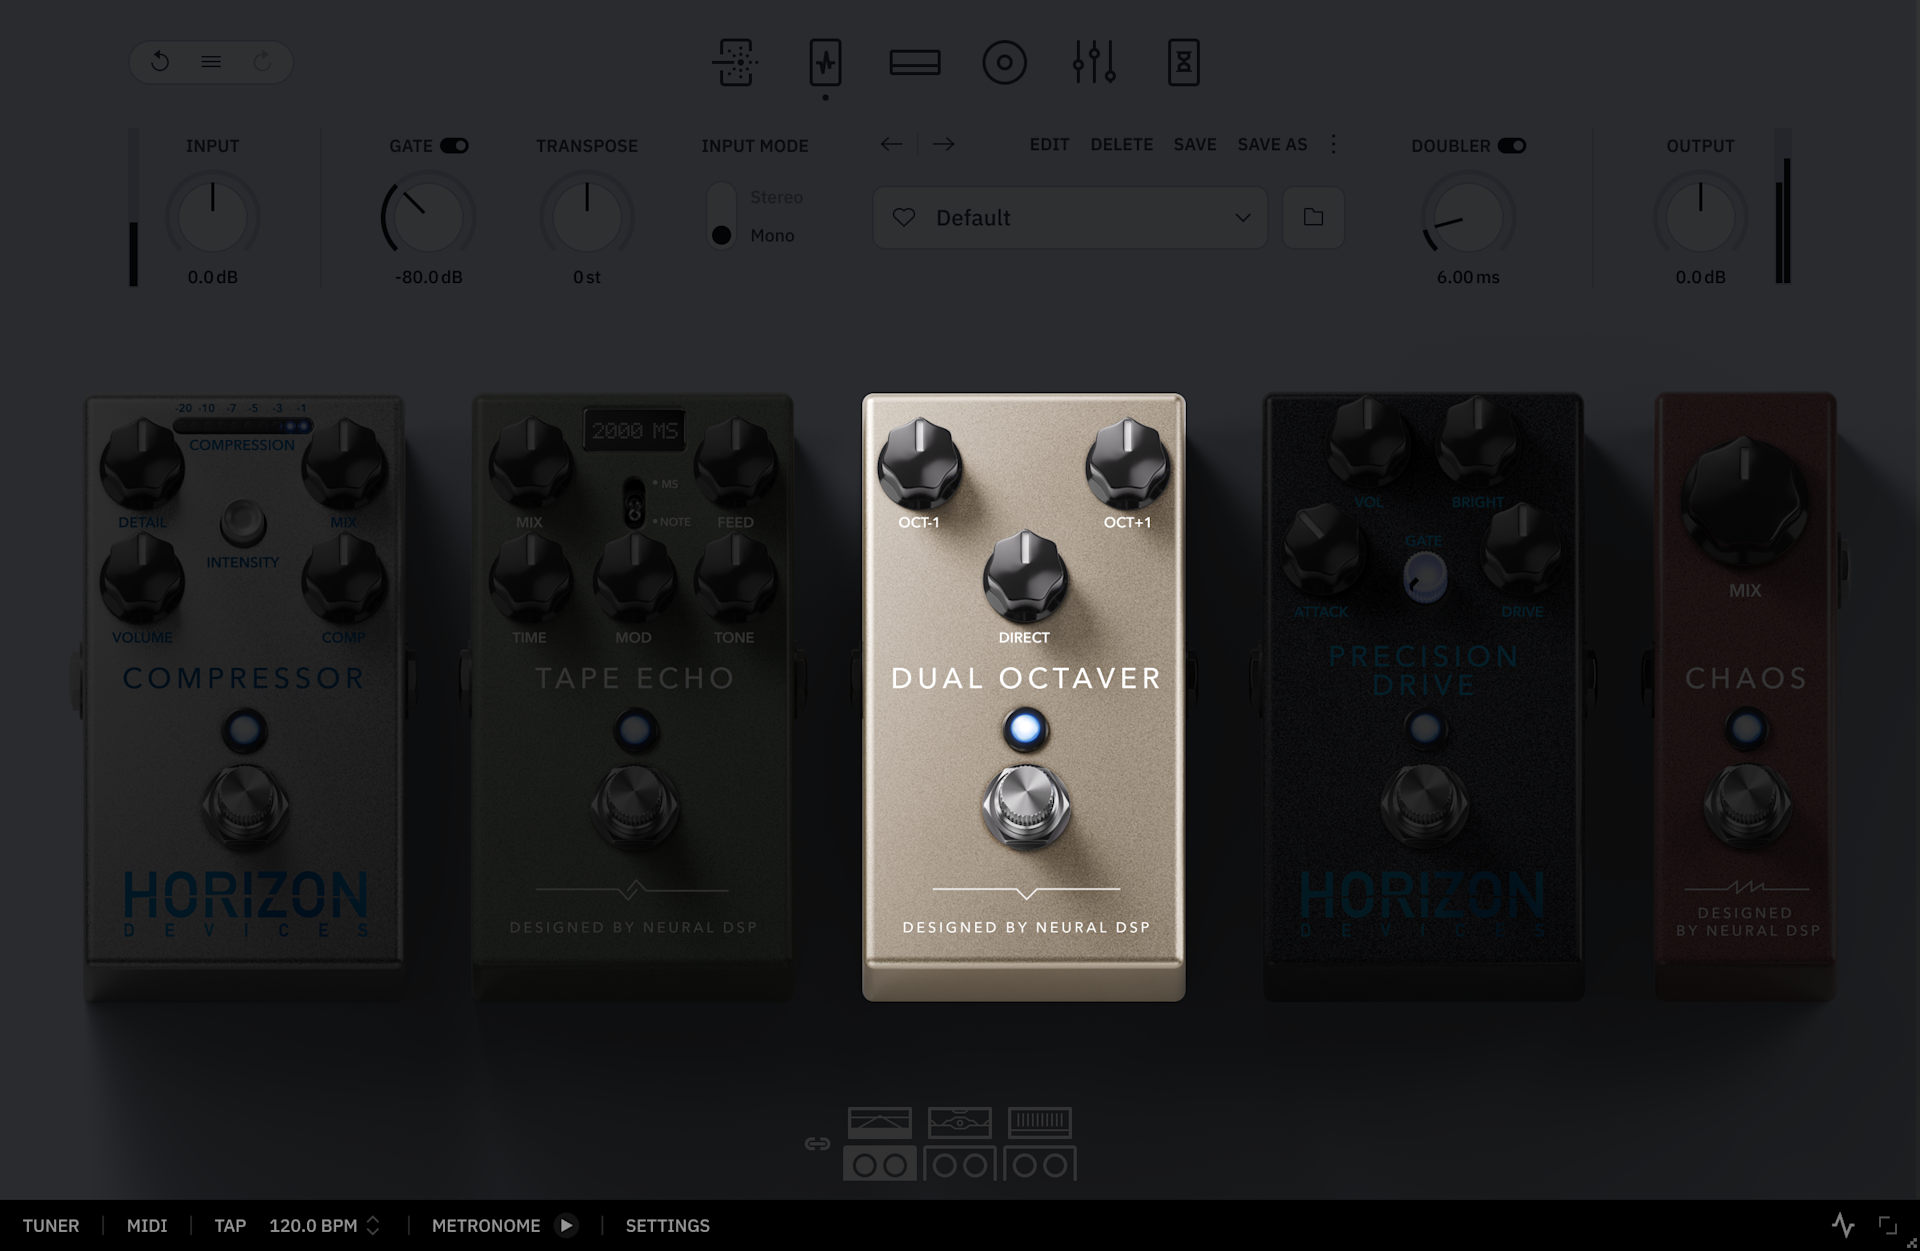Open the pedal section with pulse icon

825,62
